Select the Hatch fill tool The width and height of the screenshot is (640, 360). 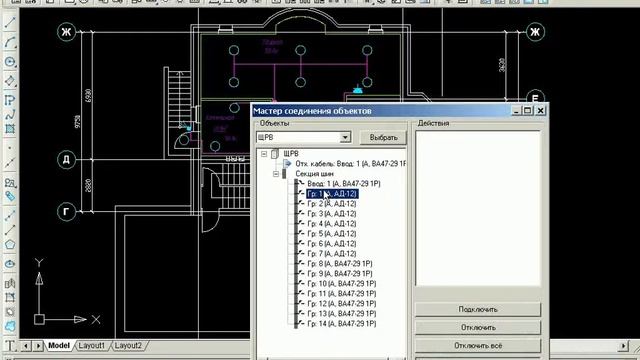(x=10, y=129)
